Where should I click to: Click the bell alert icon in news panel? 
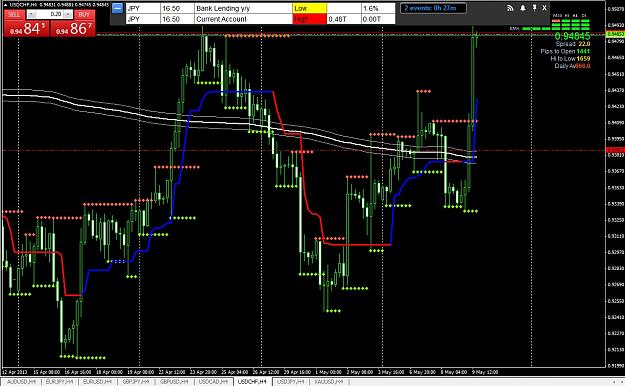click(x=523, y=8)
